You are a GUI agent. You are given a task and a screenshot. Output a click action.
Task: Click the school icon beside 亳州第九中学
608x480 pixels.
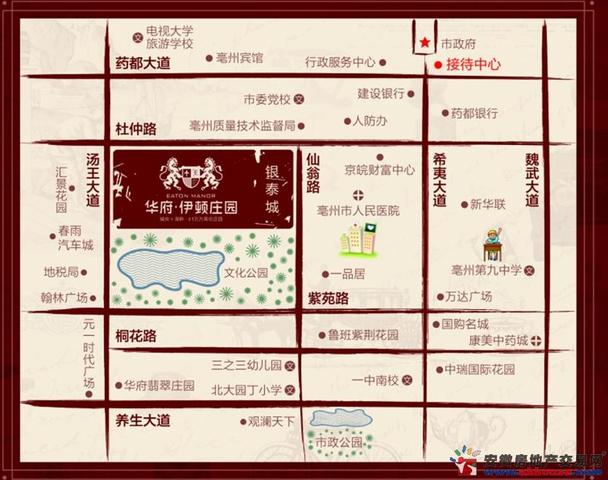click(529, 271)
